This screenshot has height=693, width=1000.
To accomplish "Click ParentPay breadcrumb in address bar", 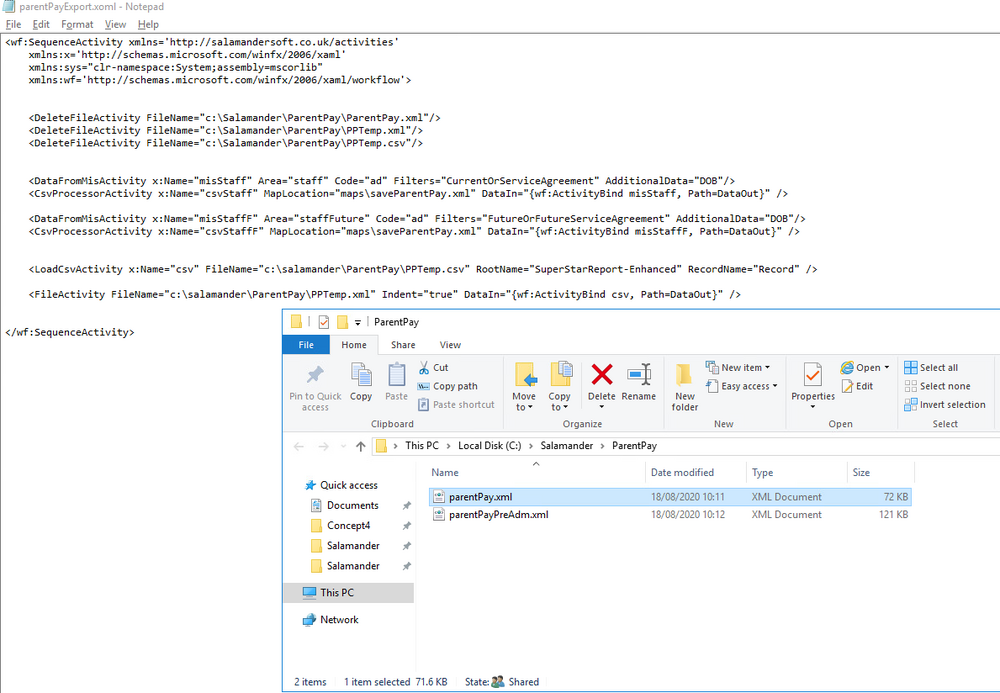I will pyautogui.click(x=634, y=446).
